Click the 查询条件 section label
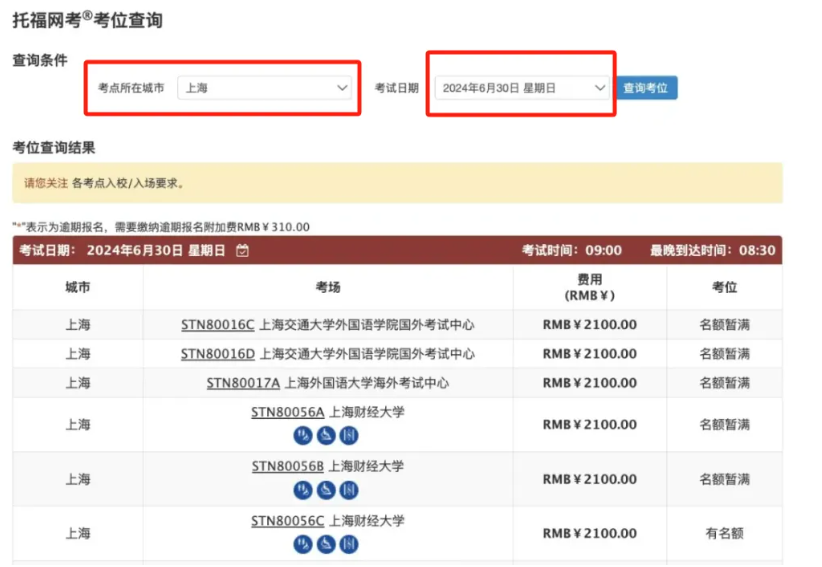 pos(40,60)
